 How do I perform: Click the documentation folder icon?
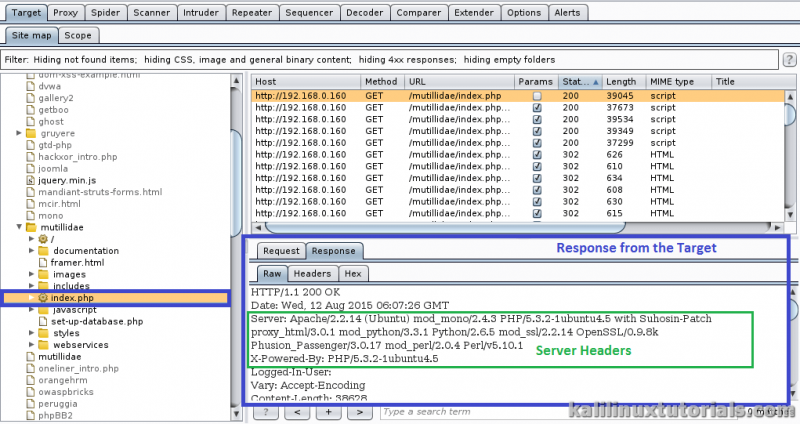43,251
